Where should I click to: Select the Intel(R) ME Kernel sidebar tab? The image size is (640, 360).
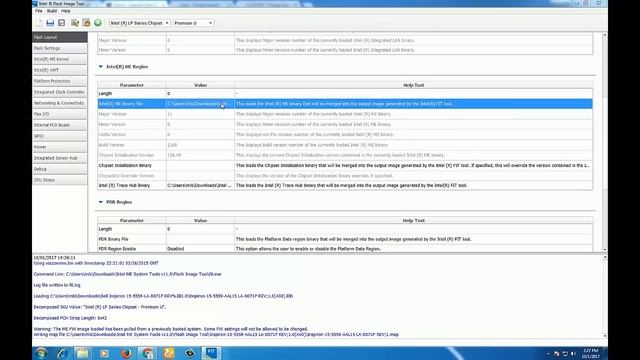tap(60, 59)
